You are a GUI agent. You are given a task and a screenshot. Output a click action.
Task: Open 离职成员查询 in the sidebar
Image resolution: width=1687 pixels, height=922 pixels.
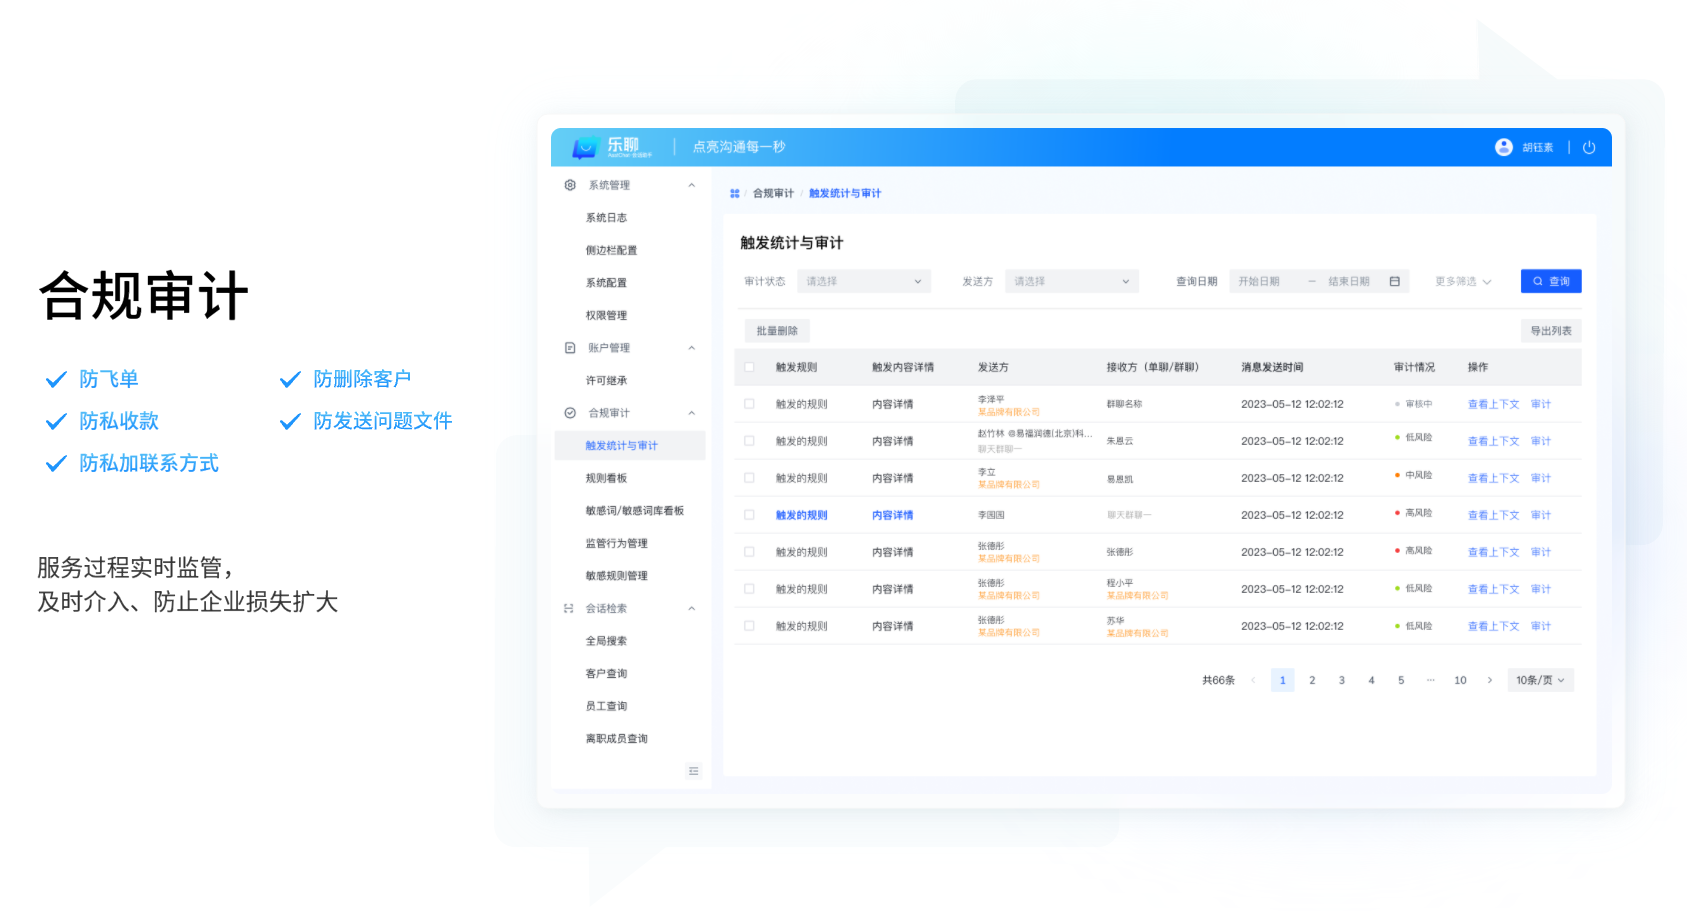[x=617, y=739]
